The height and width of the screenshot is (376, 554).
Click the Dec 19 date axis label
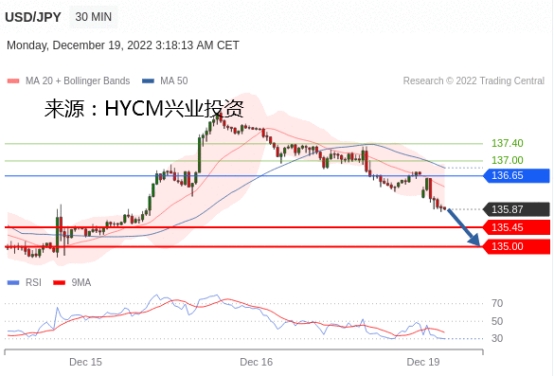pos(423,362)
